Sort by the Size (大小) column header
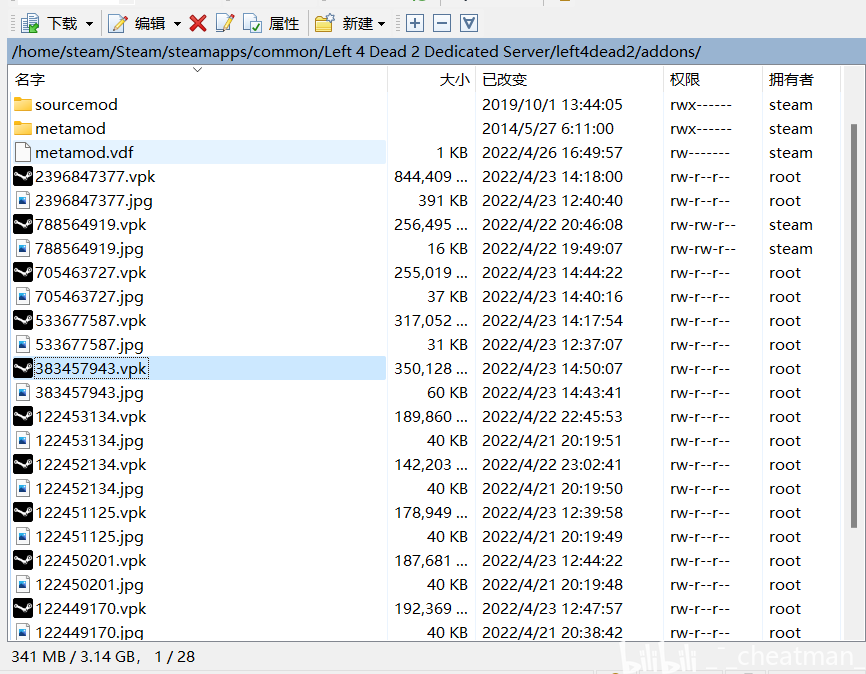The width and height of the screenshot is (866, 674). coord(431,80)
